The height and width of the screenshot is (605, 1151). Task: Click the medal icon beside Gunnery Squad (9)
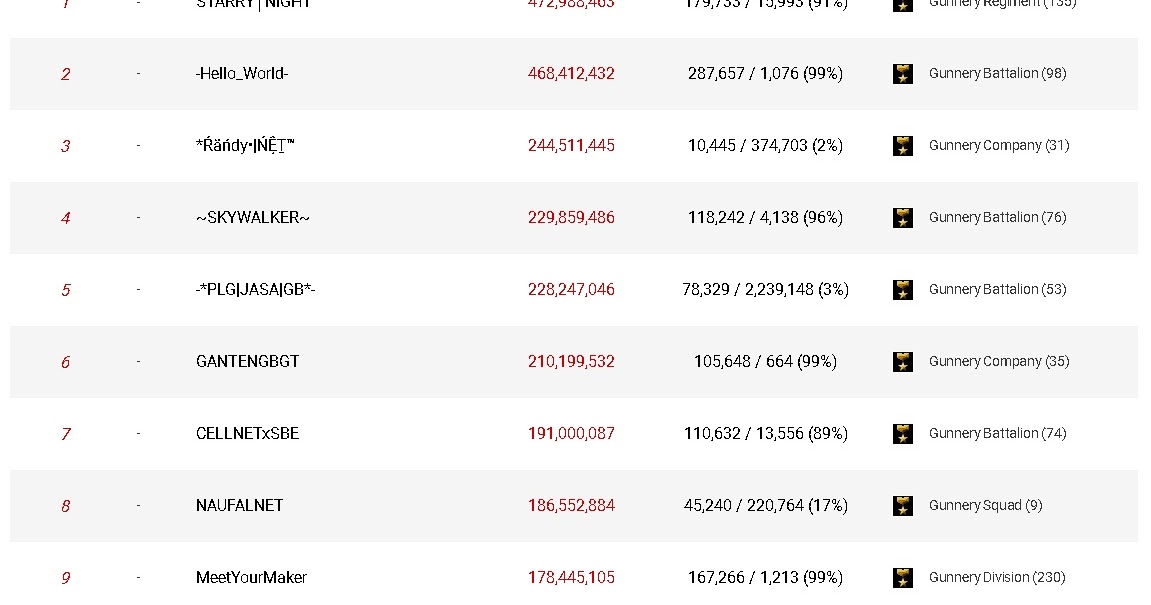(x=902, y=506)
